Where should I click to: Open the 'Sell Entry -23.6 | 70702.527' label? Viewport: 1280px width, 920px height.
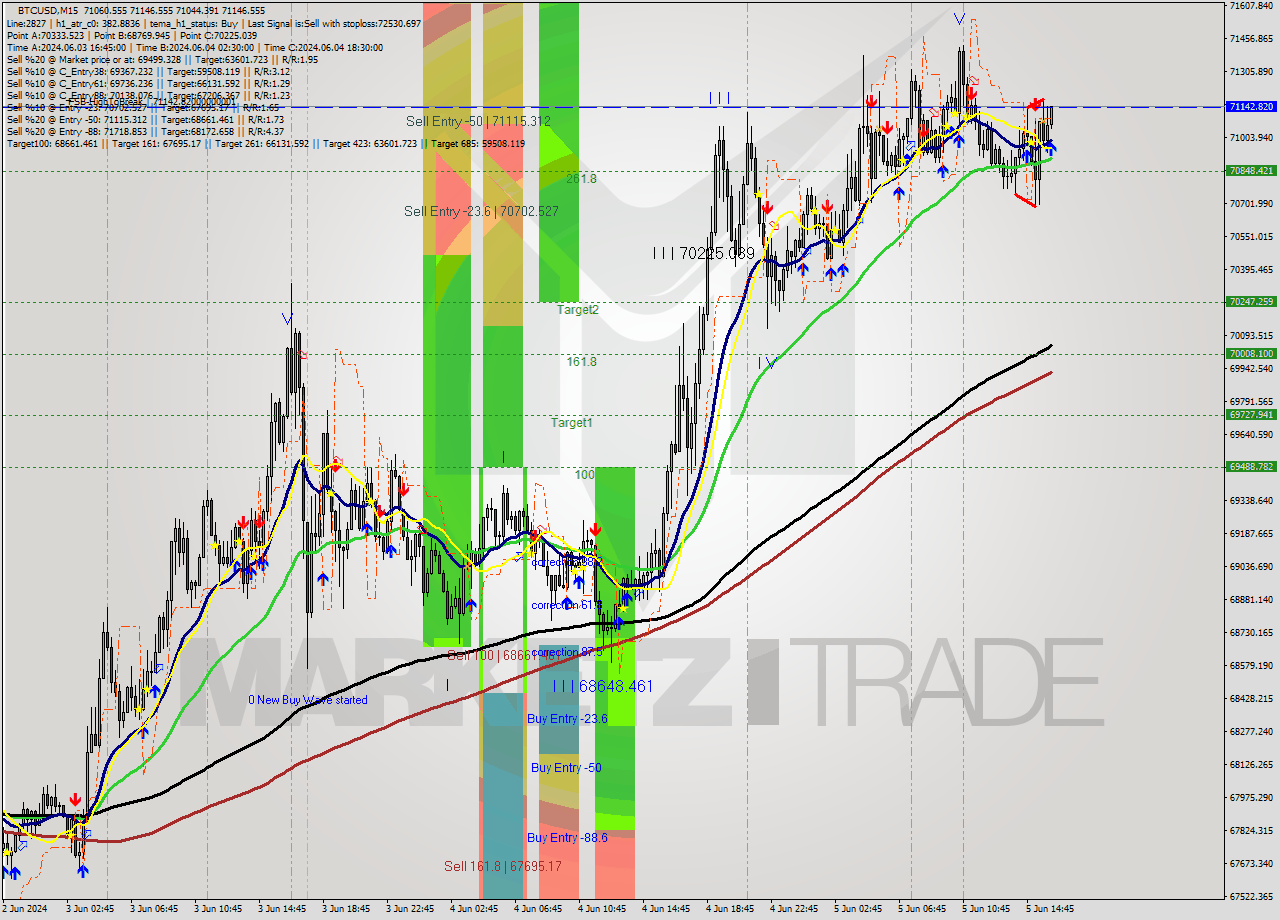click(482, 212)
